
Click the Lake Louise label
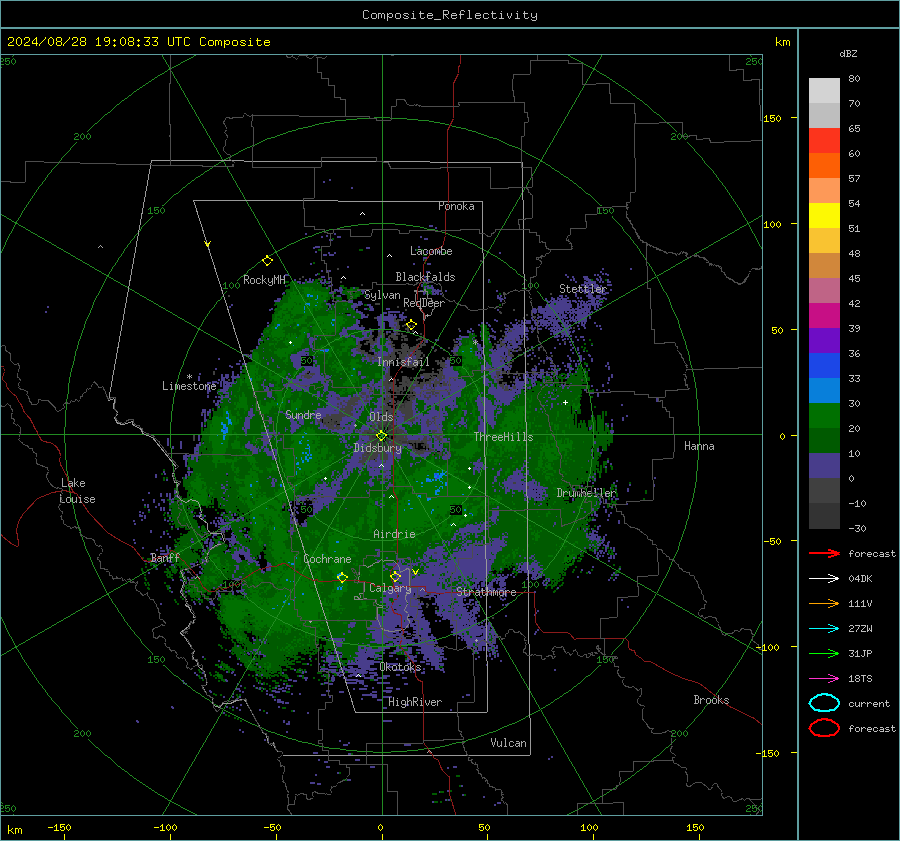pos(77,491)
